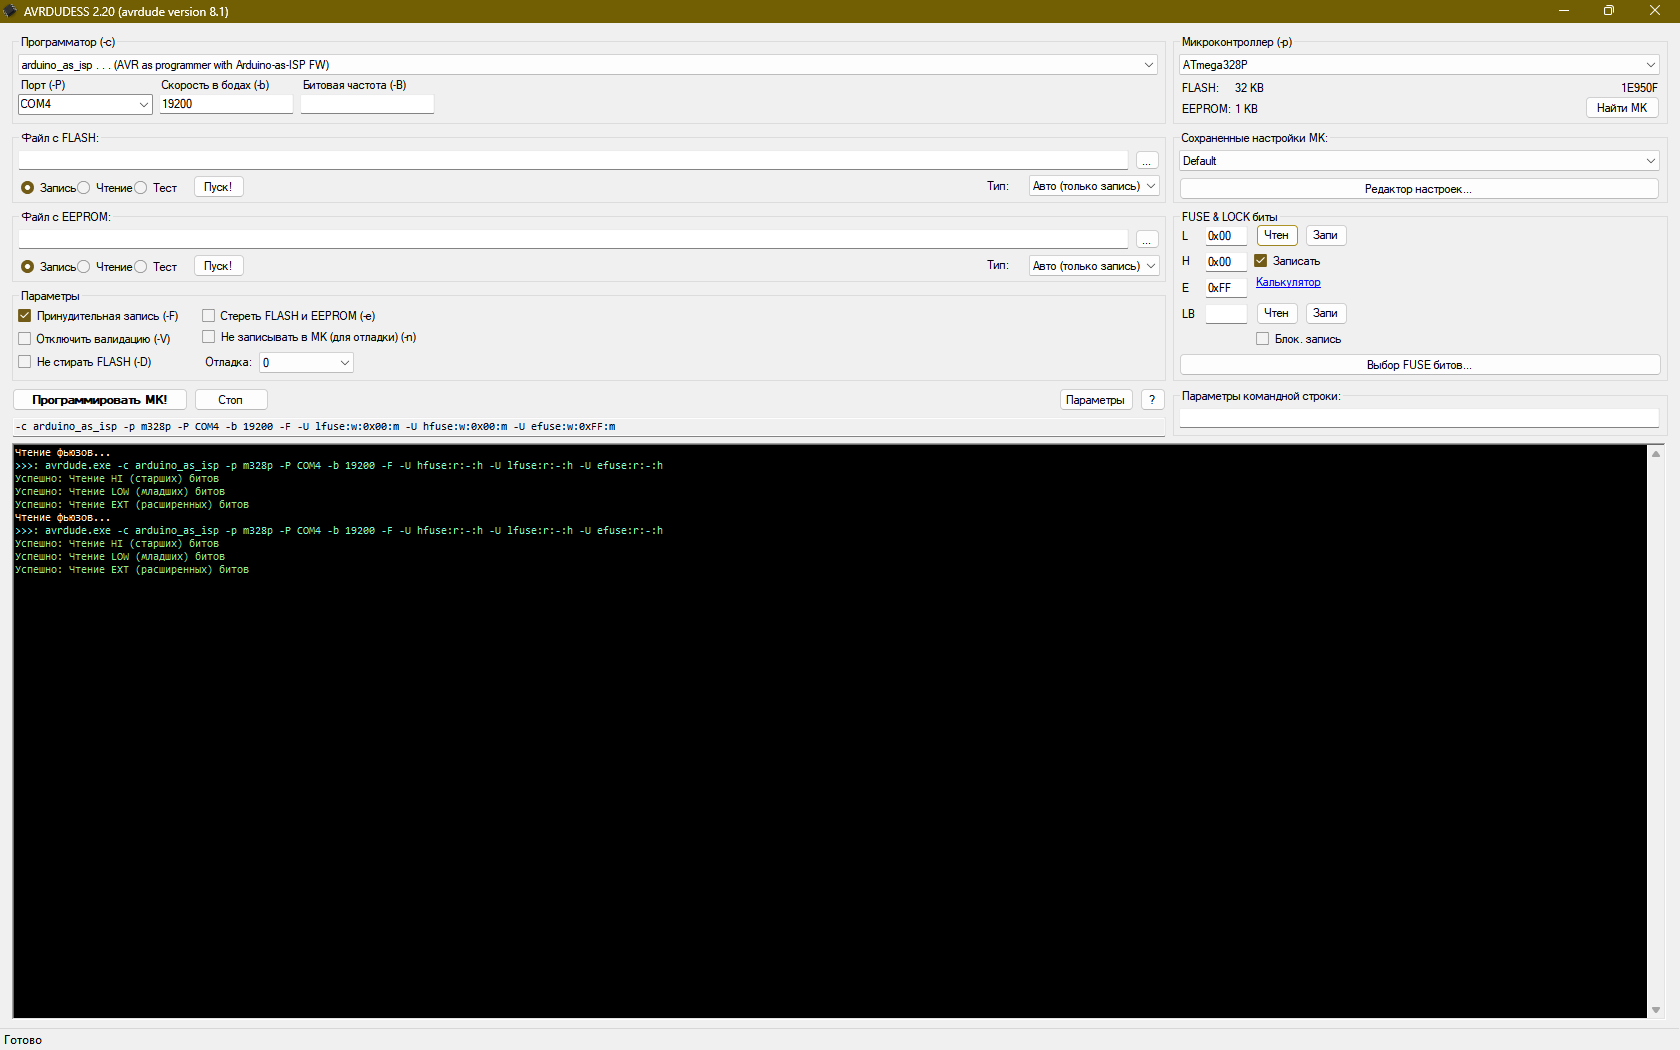The height and width of the screenshot is (1050, 1680).
Task: Select the EEPROM test radio button
Action: click(x=141, y=267)
